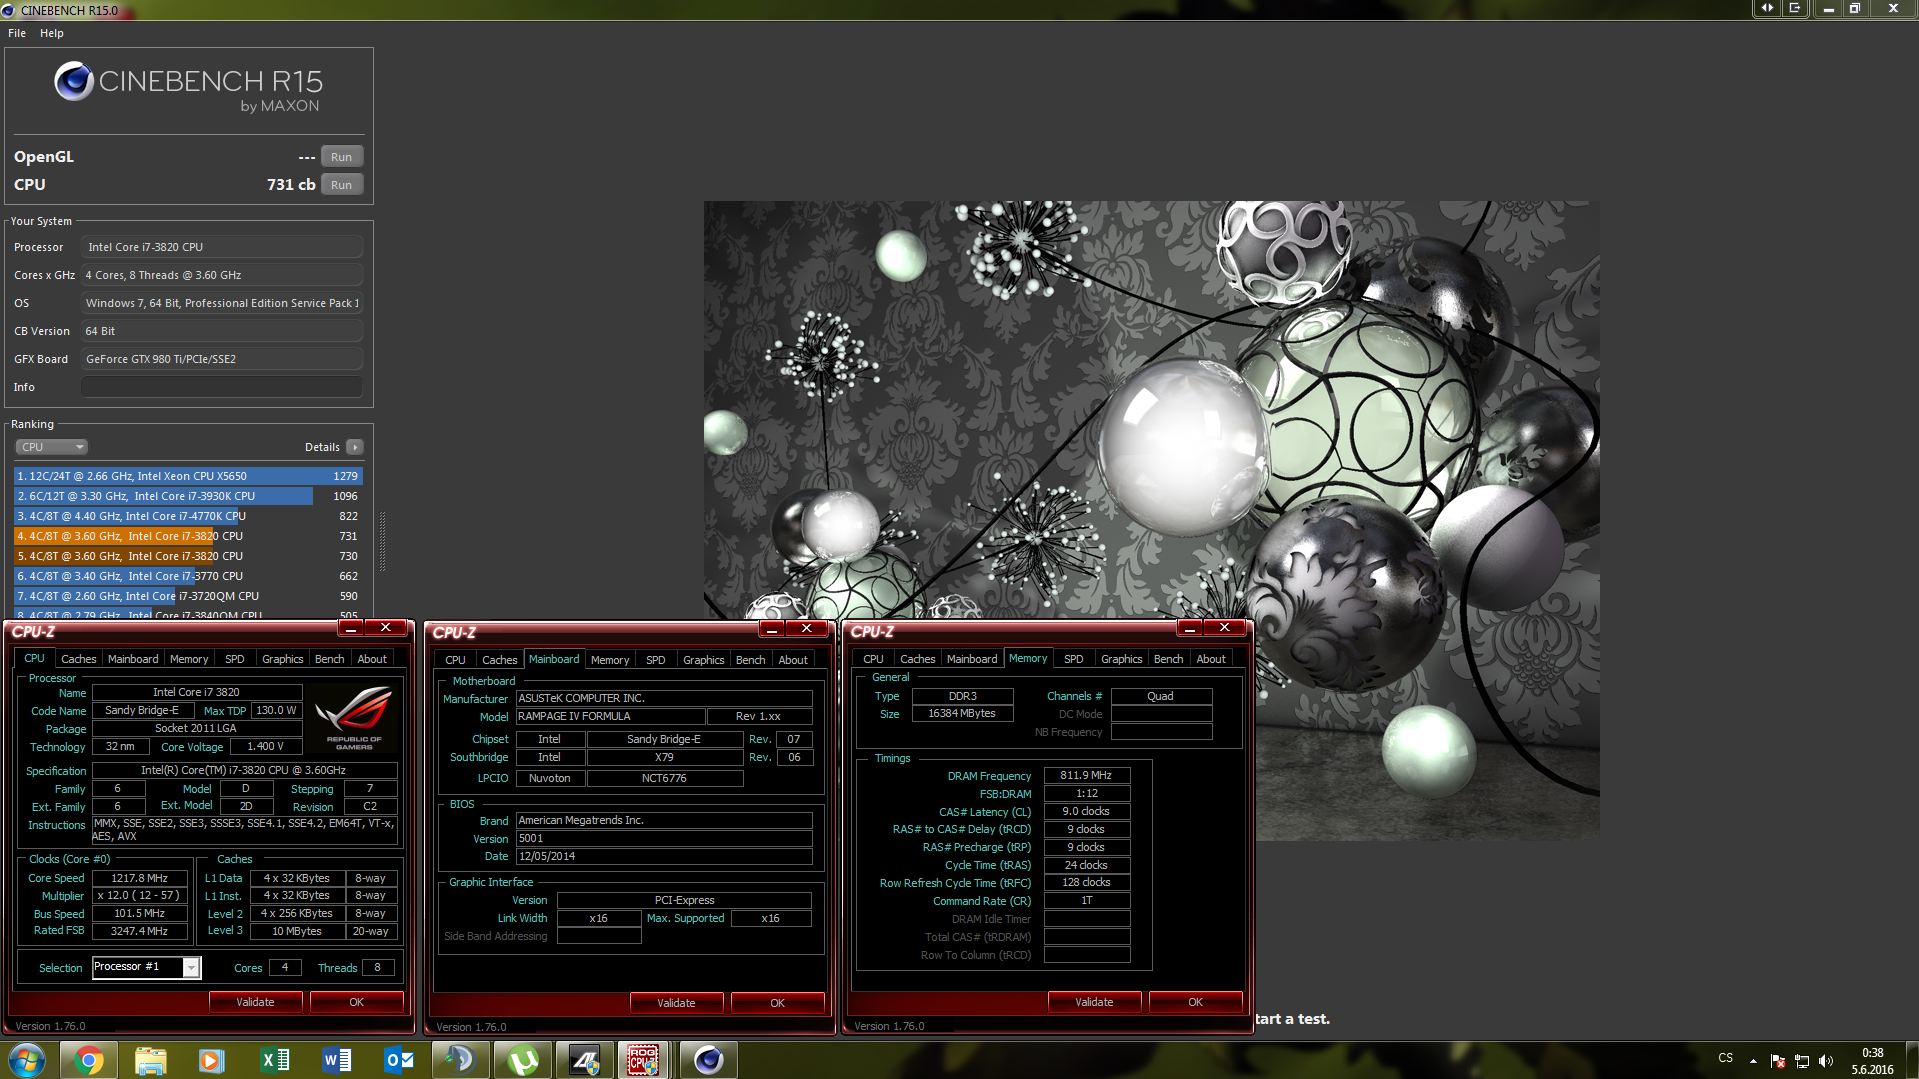Open the Help menu
1919x1079 pixels.
(52, 33)
